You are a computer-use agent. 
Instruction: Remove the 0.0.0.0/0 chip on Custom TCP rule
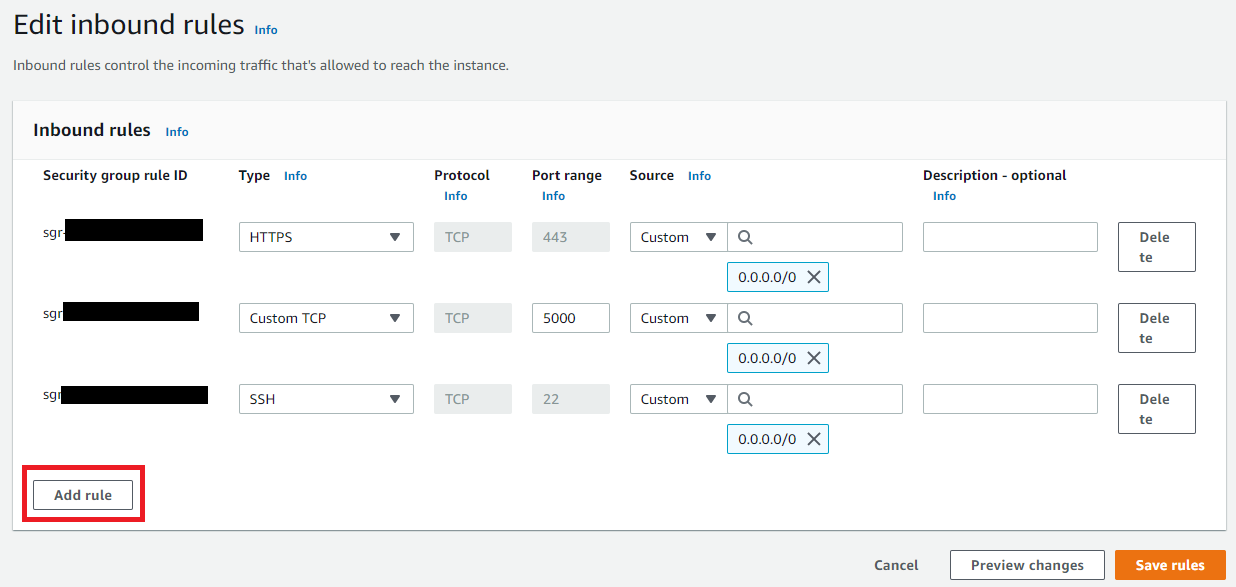click(814, 358)
